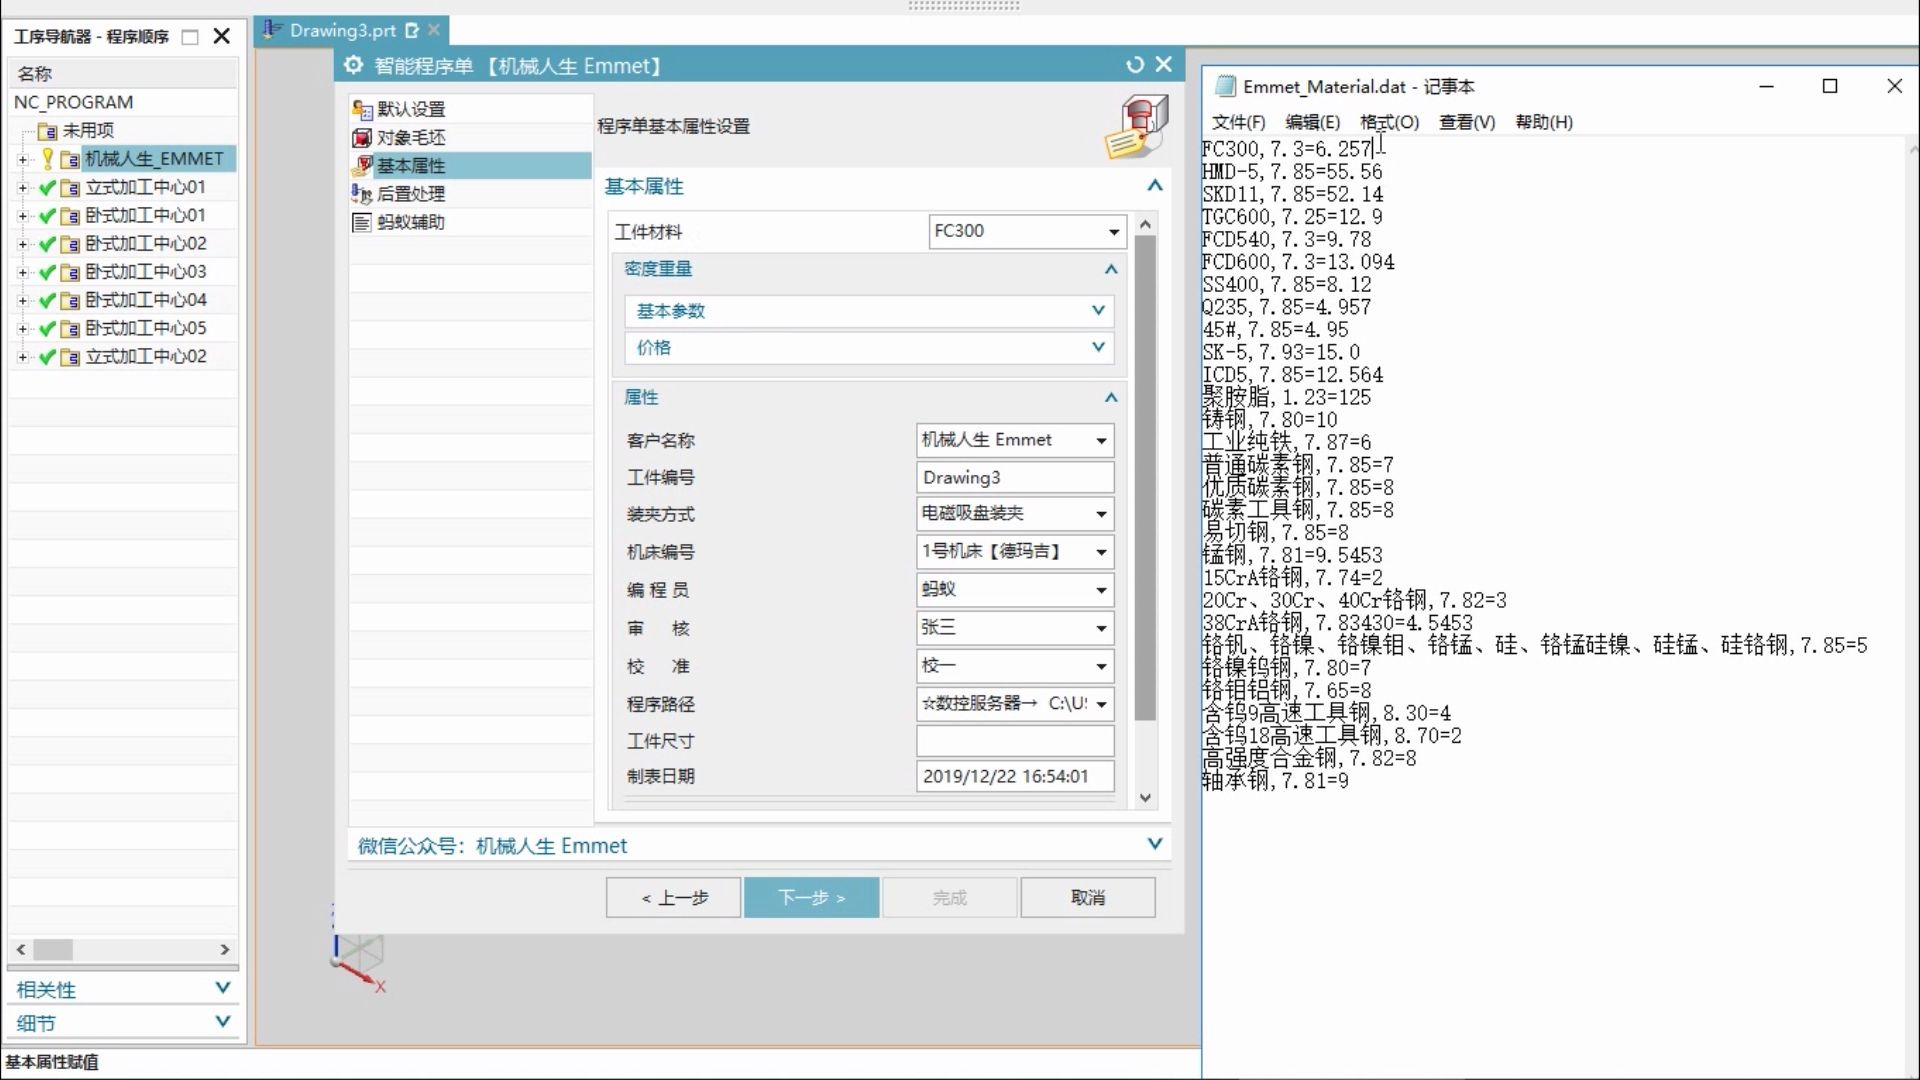Click the 未用项 folder icon

coord(47,131)
